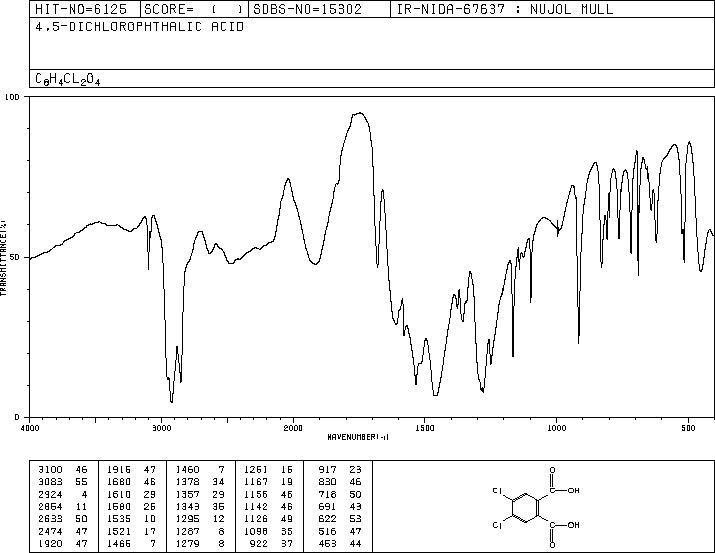Select peak table entry 1261

pyautogui.click(x=269, y=470)
